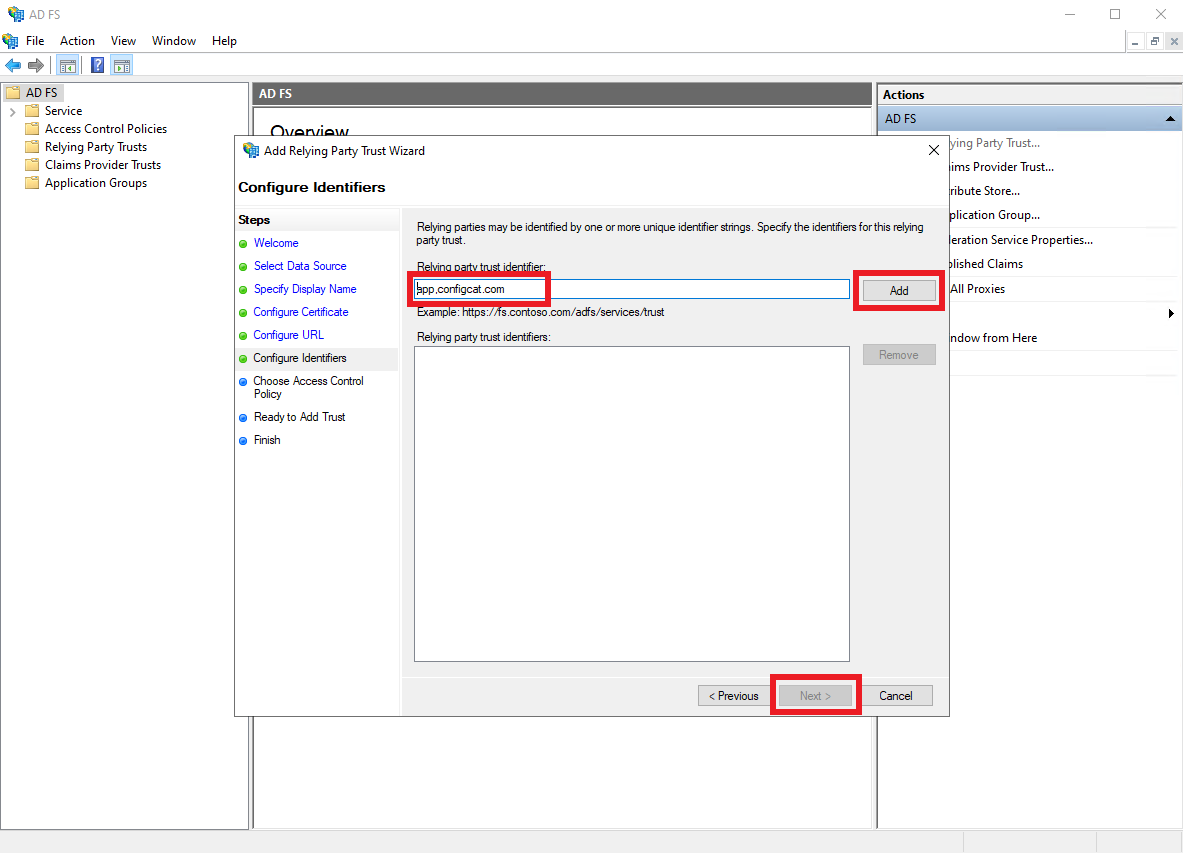Go to the Select Data Source step
The image size is (1183, 853).
tap(300, 266)
